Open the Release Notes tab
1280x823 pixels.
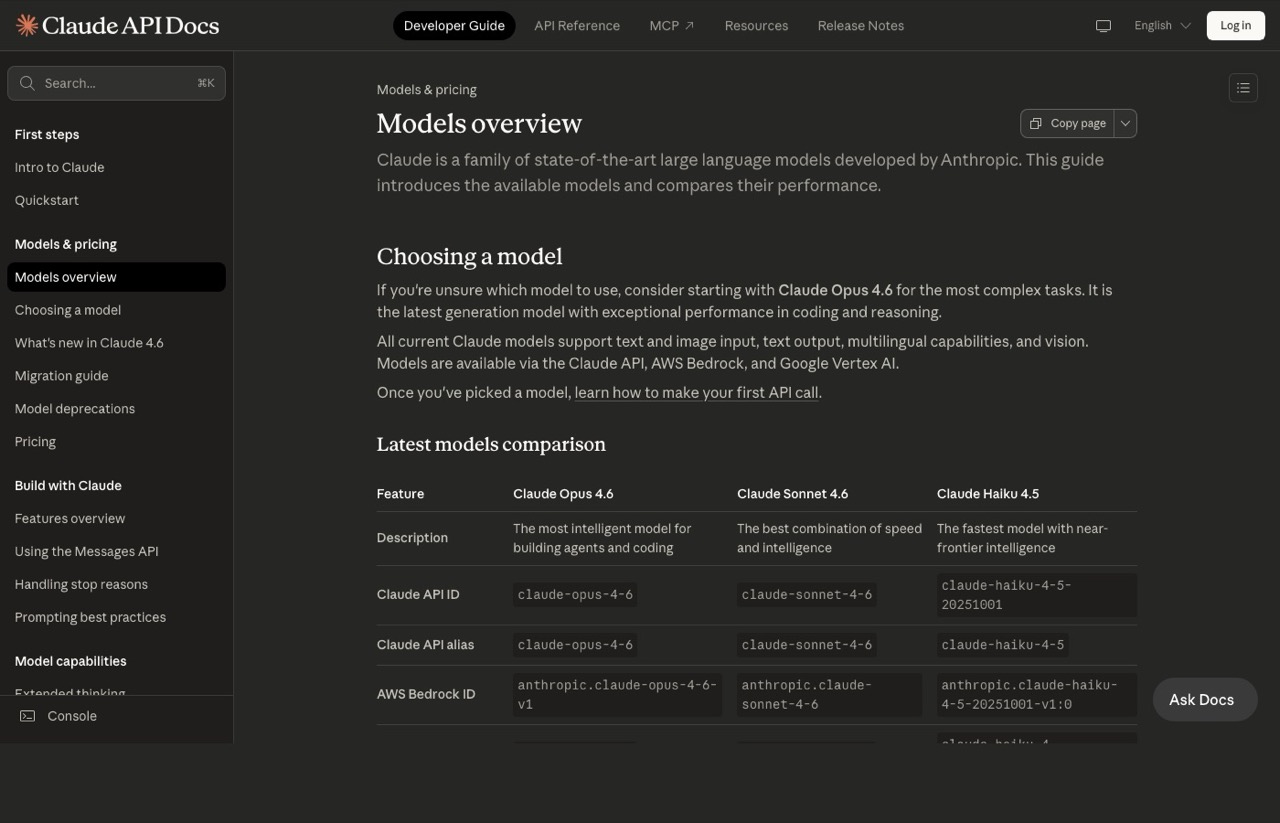[x=861, y=26]
